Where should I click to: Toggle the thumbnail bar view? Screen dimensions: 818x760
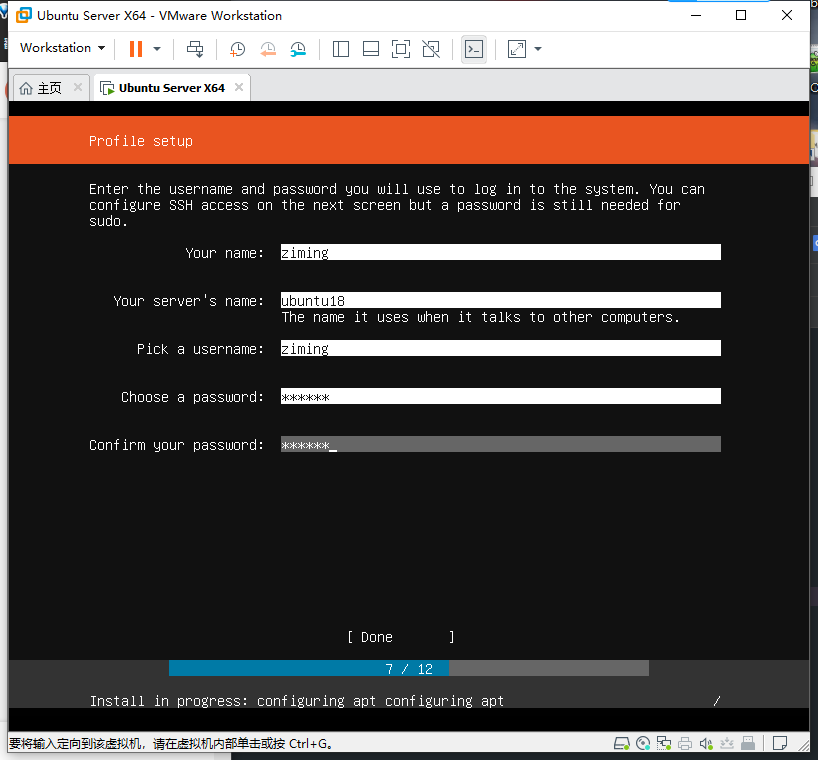371,49
